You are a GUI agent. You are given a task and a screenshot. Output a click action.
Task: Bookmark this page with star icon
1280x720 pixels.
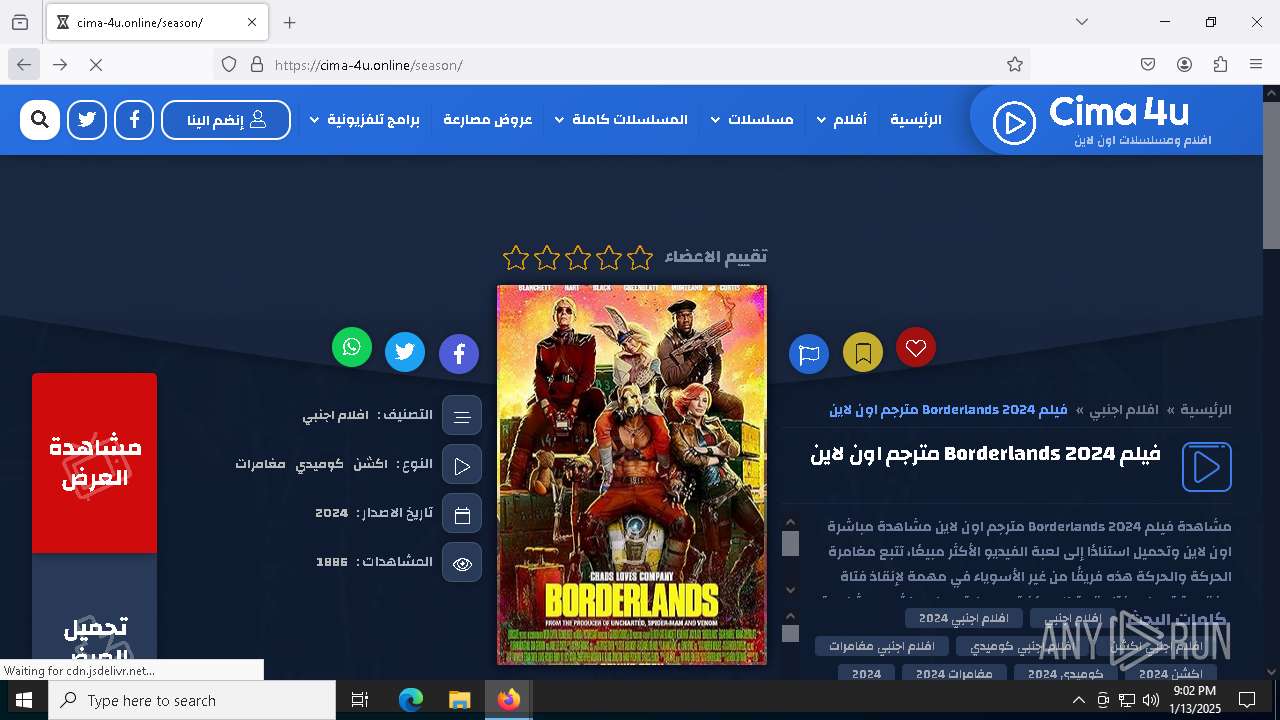pos(1015,65)
